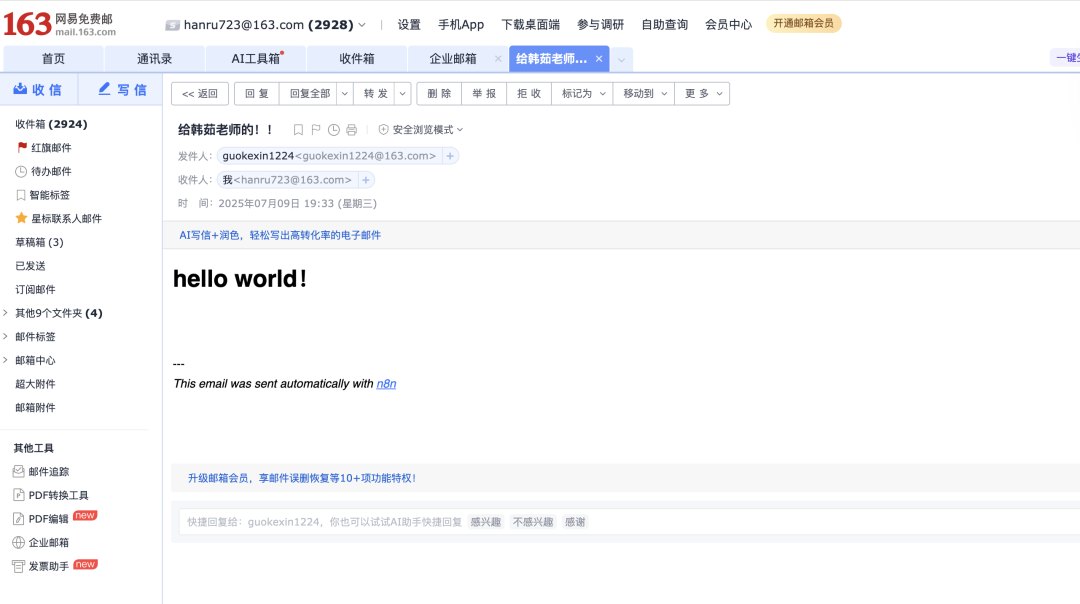The image size is (1080, 604).
Task: Open the 设置 settings menu
Action: [x=409, y=24]
